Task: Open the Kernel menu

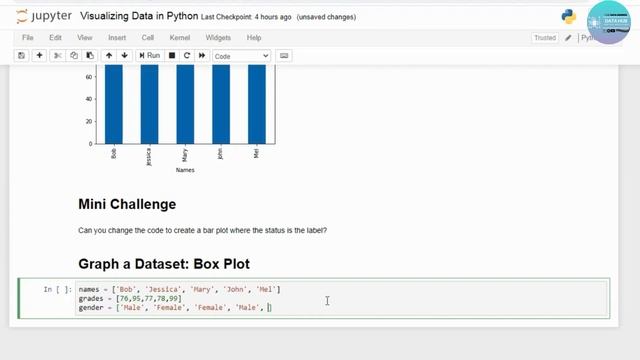Action: pos(180,38)
